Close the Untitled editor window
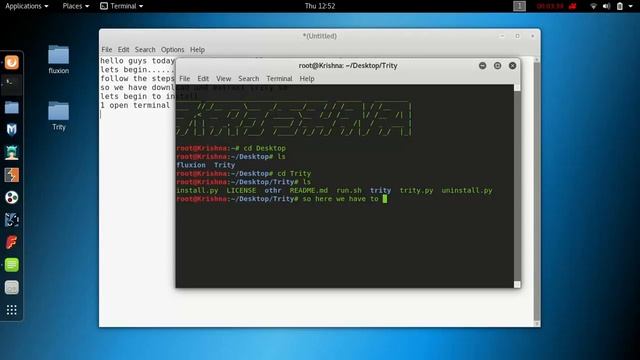 click(x=532, y=36)
